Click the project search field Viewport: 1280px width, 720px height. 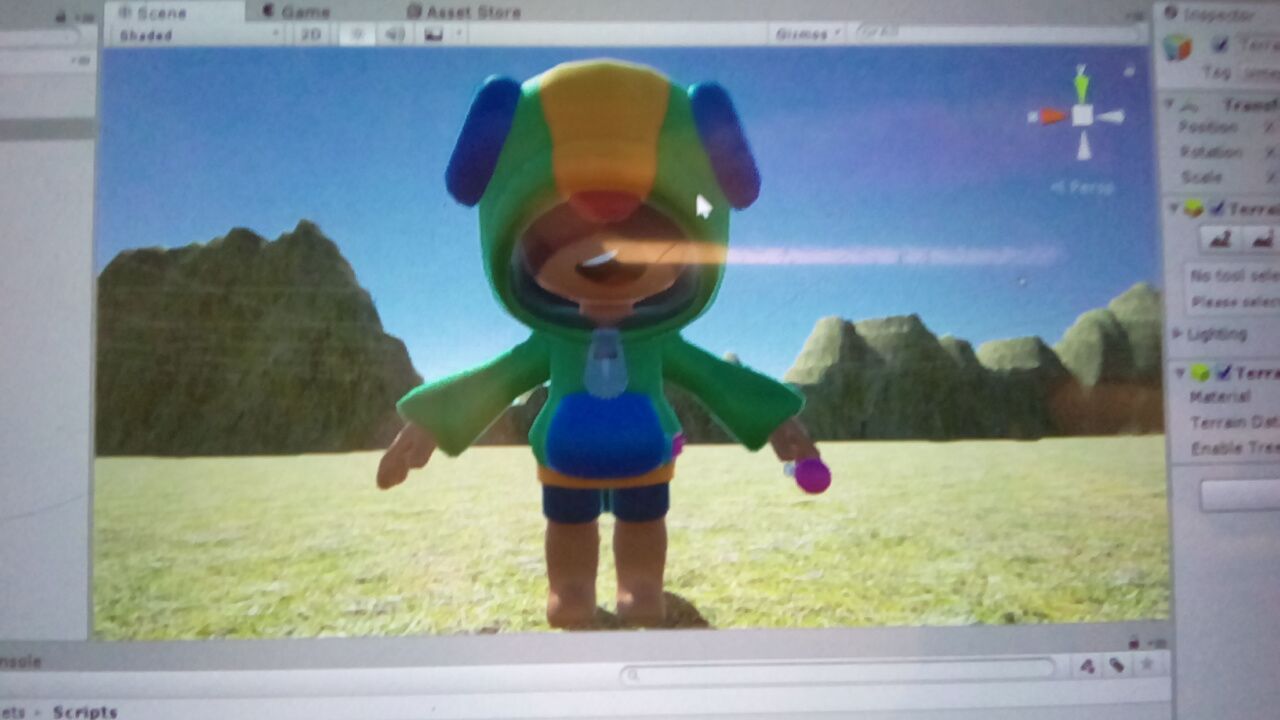[x=838, y=671]
